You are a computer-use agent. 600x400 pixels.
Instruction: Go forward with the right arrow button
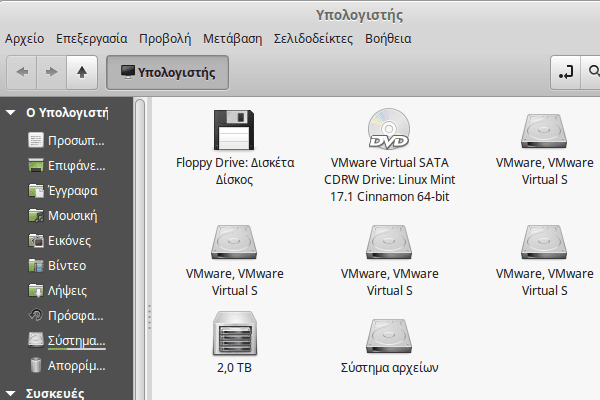(x=52, y=72)
